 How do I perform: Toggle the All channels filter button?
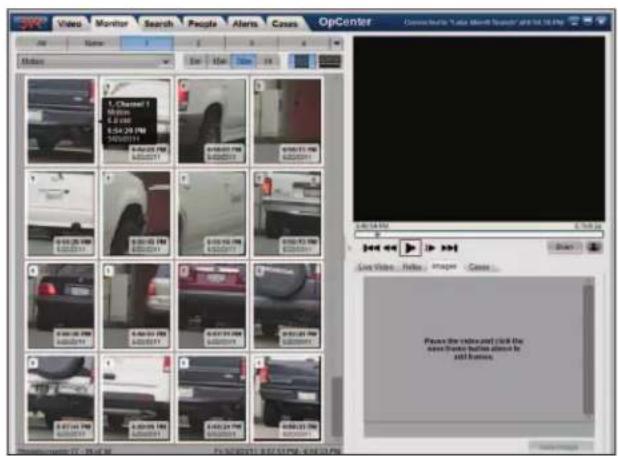41,43
